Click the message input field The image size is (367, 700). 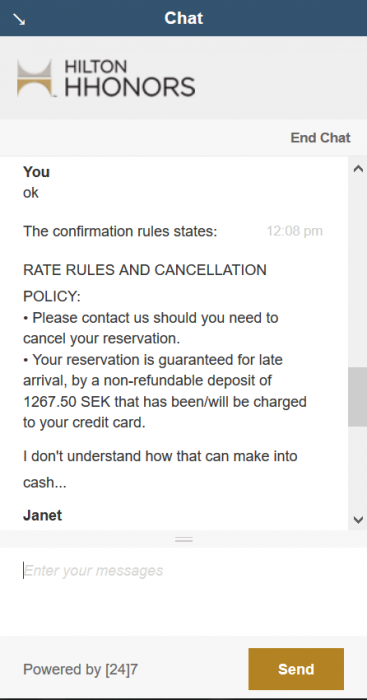pyautogui.click(x=184, y=592)
